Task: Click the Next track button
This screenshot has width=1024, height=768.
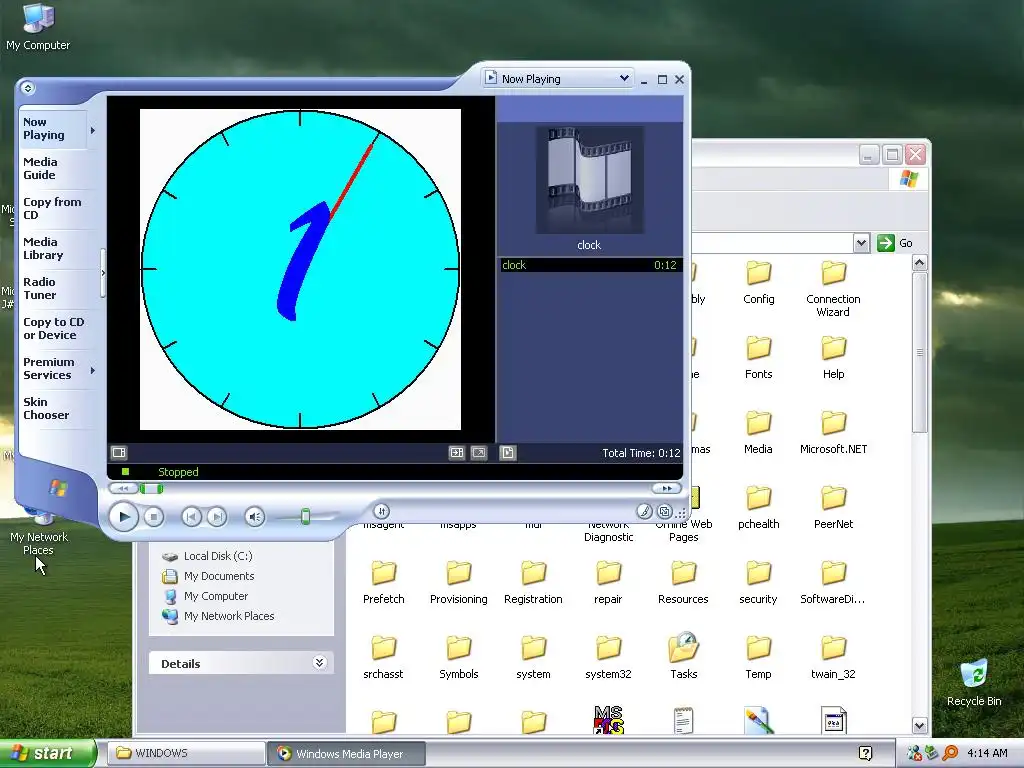Action: (217, 517)
